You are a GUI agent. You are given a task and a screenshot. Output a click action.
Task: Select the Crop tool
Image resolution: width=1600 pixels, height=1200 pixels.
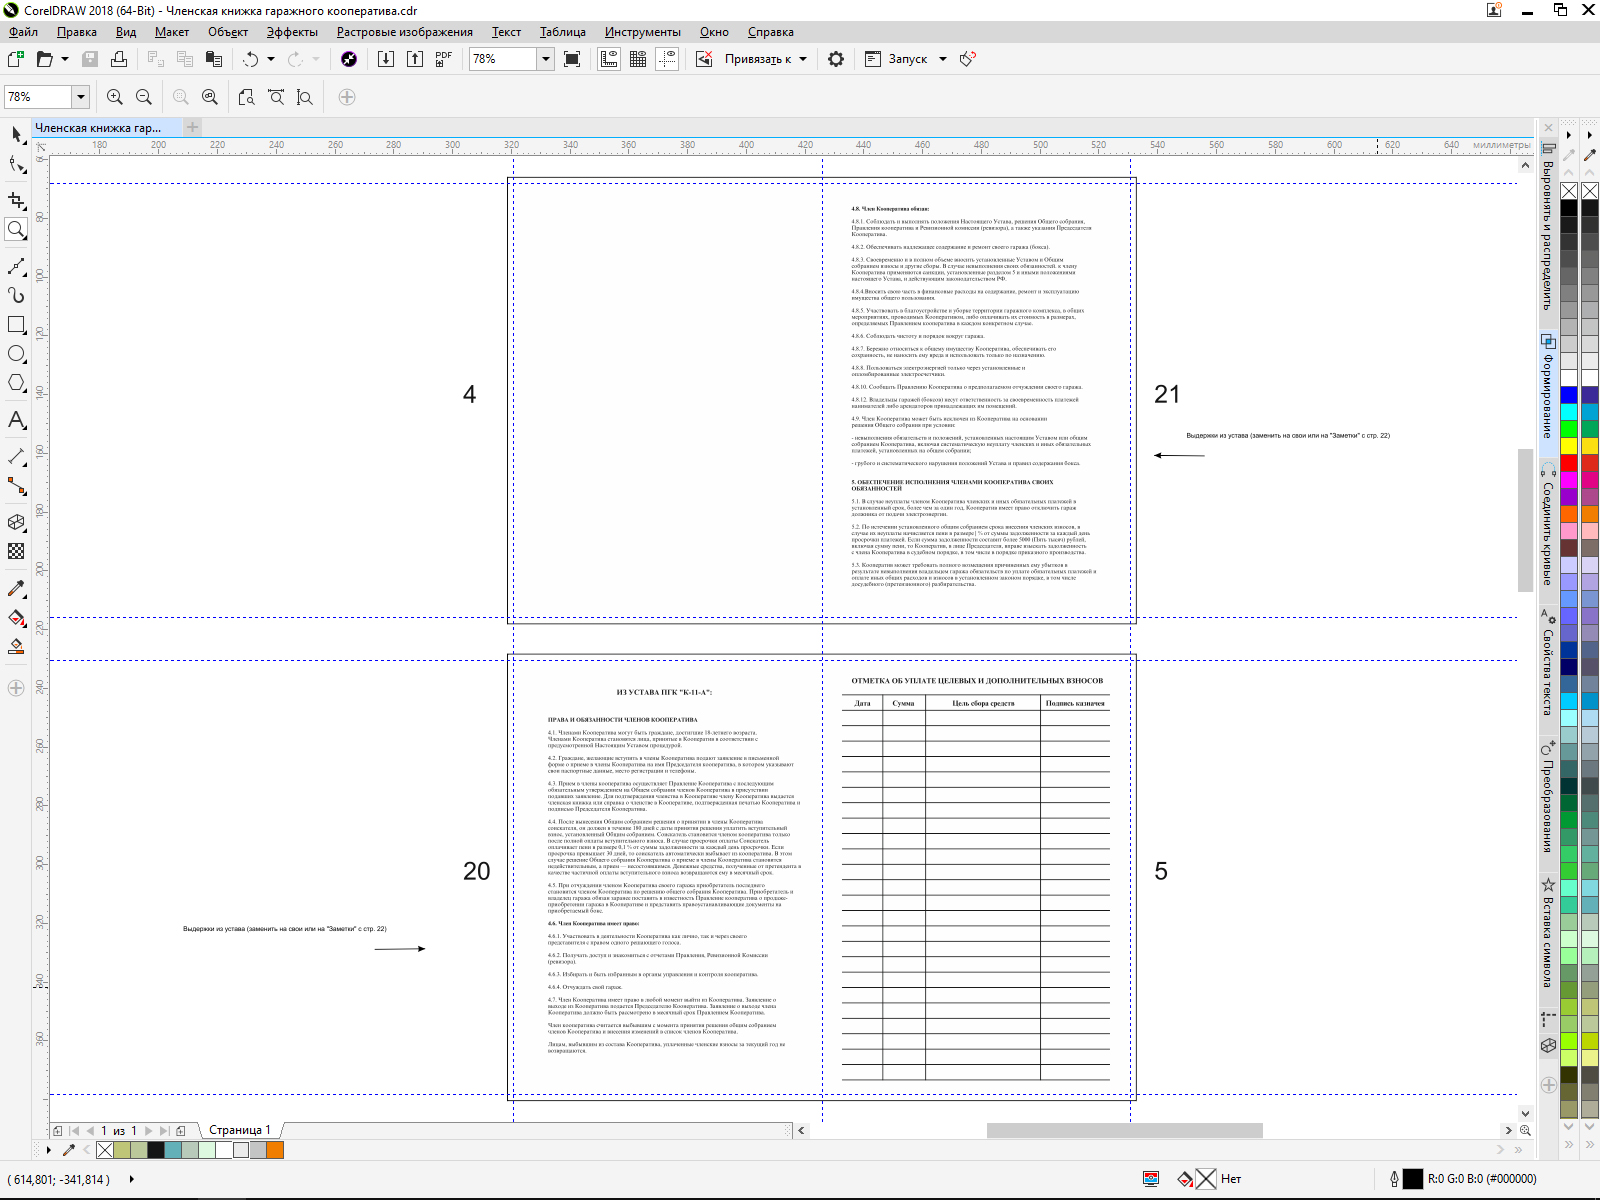(16, 201)
